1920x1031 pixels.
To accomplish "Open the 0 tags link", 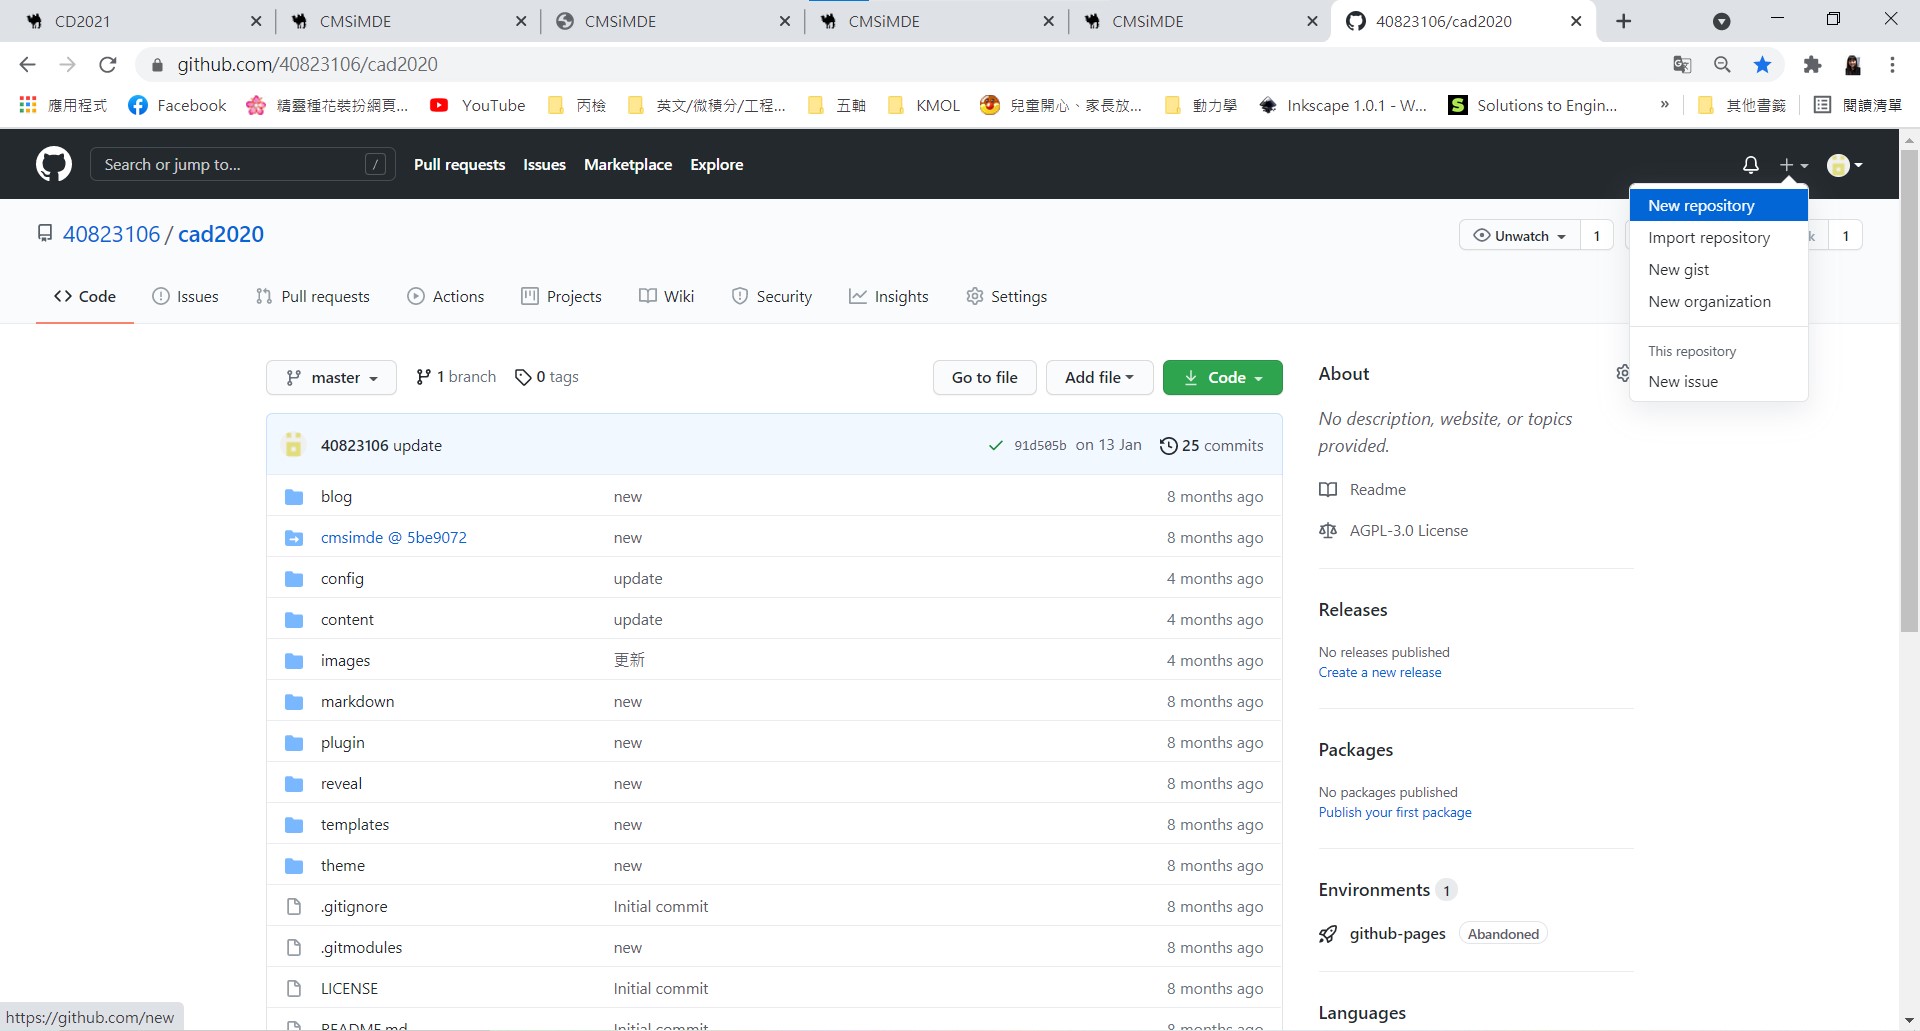I will coord(547,377).
